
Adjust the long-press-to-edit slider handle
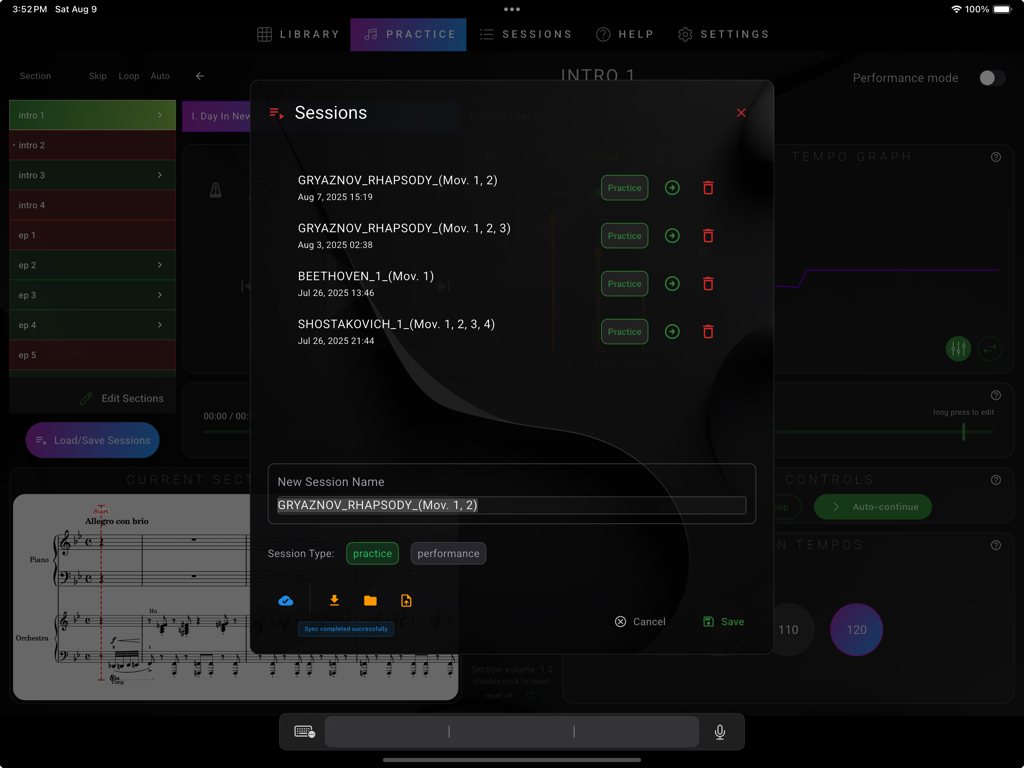pyautogui.click(x=963, y=432)
